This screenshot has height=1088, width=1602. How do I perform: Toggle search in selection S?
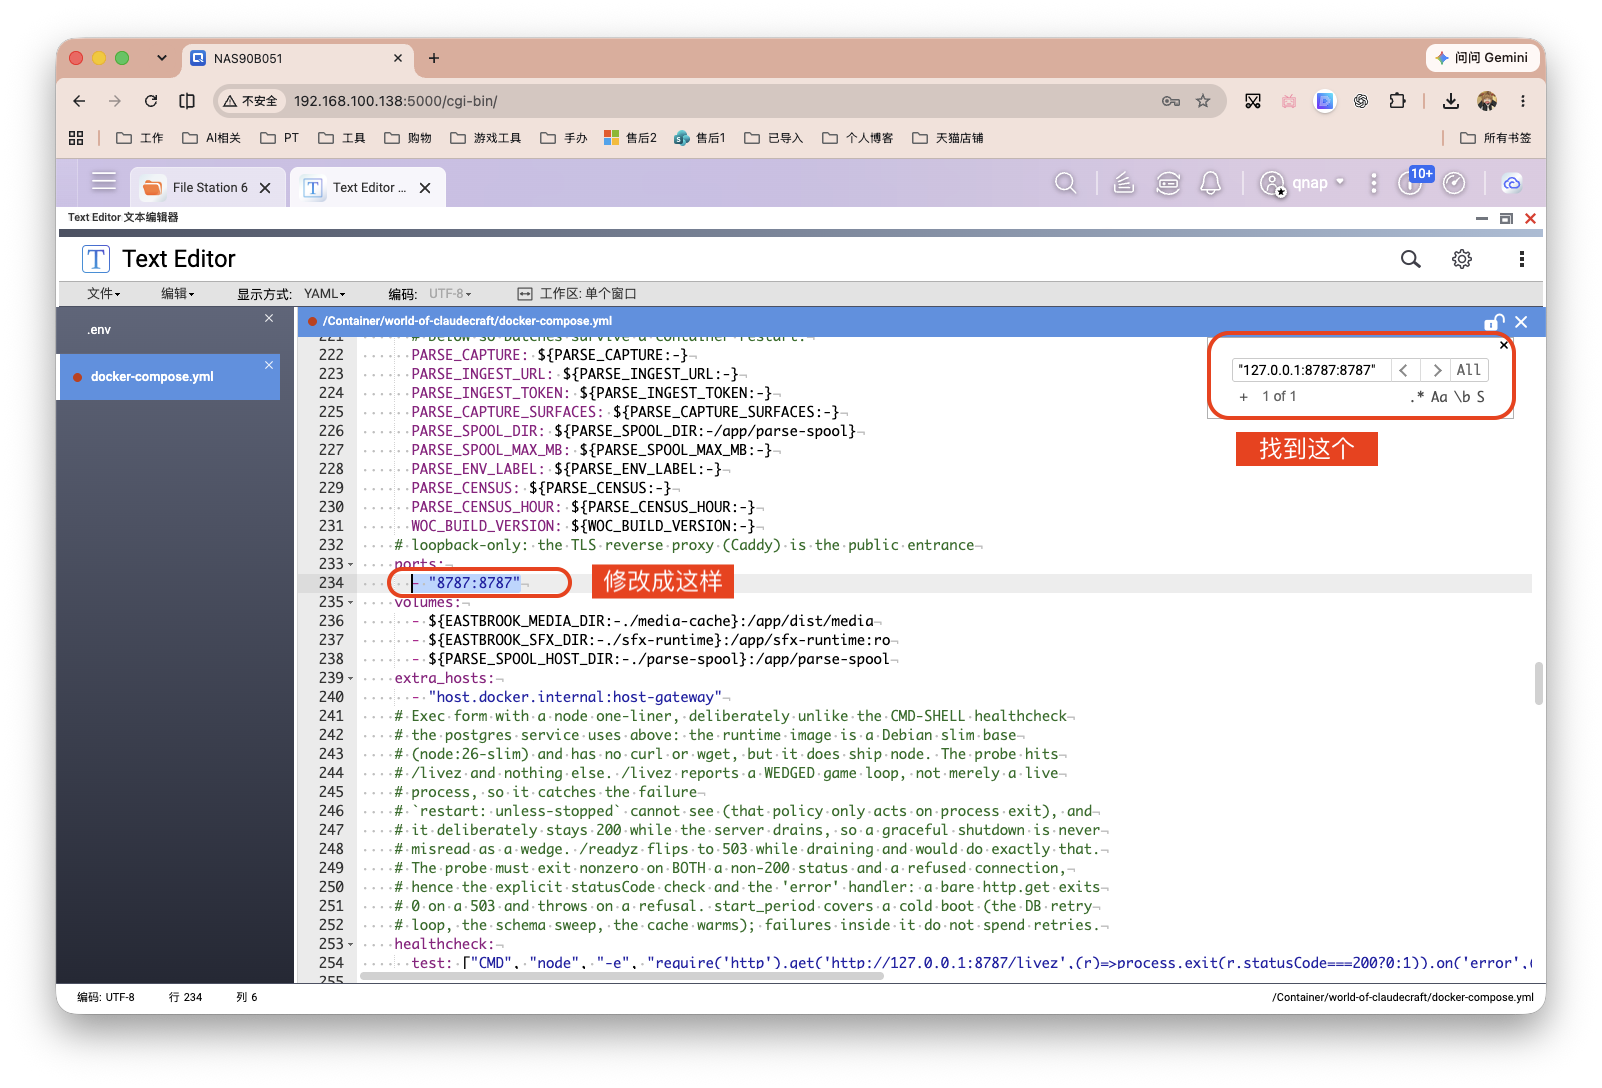(x=1481, y=397)
